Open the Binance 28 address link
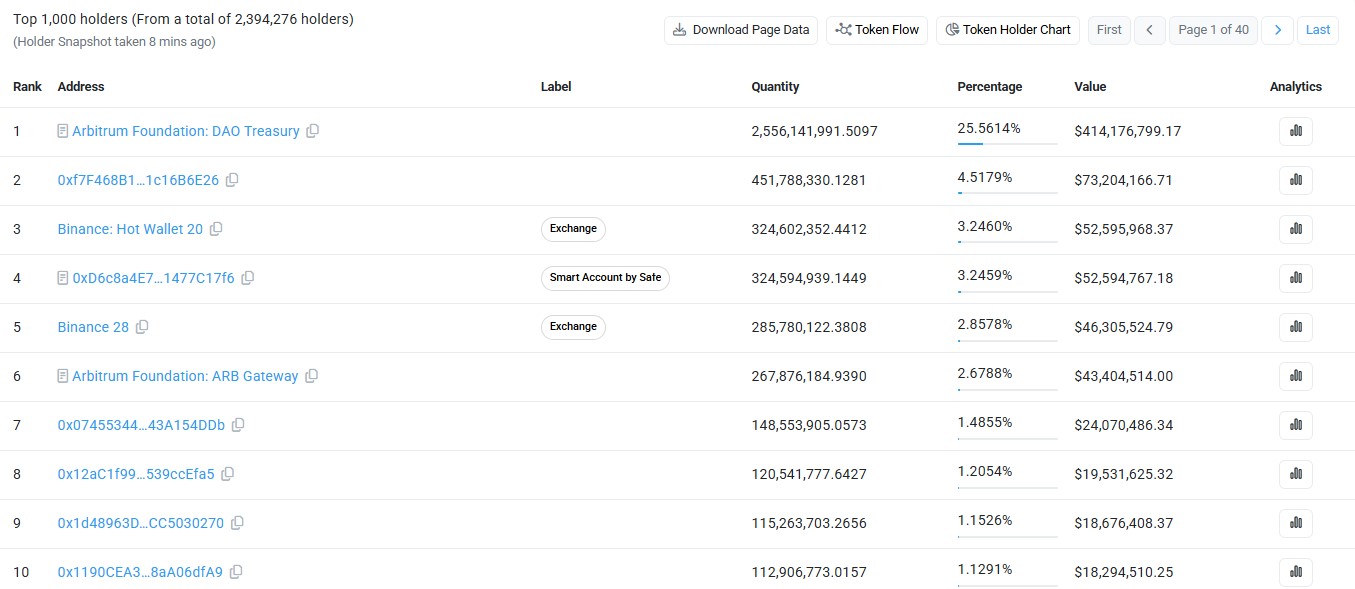 (x=93, y=327)
